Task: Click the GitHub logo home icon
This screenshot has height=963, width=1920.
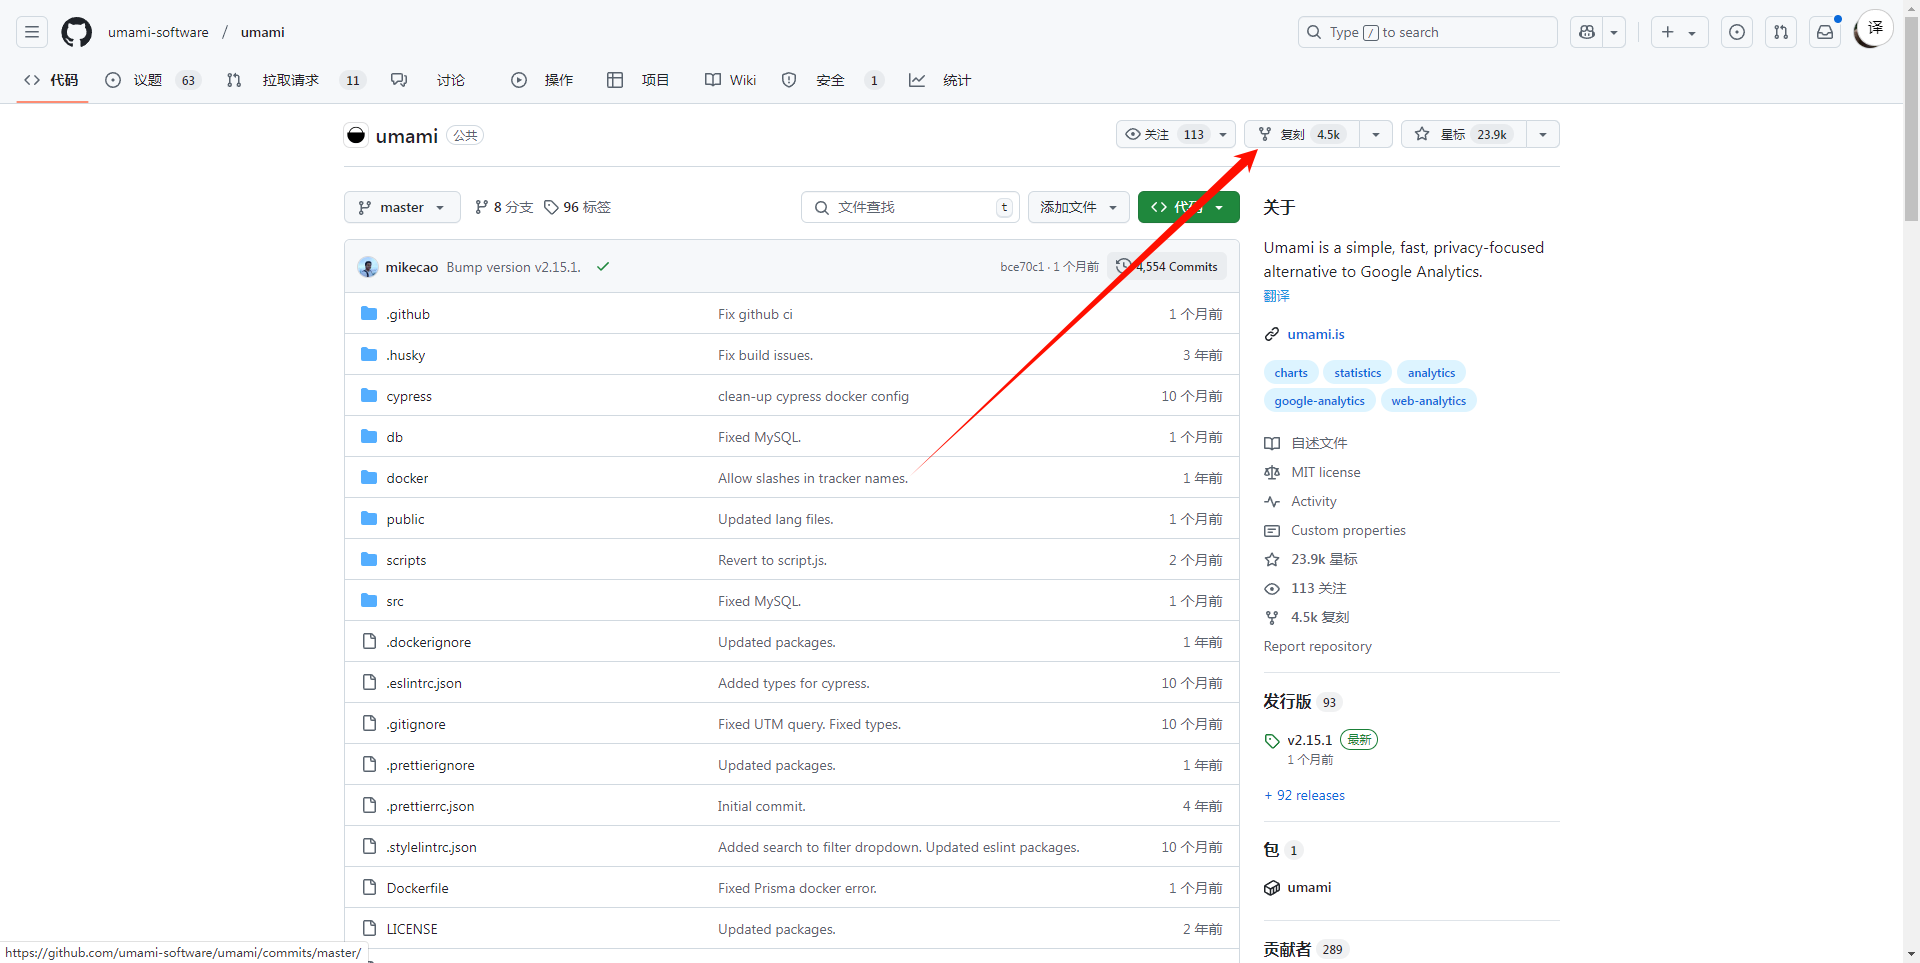Action: (x=77, y=32)
